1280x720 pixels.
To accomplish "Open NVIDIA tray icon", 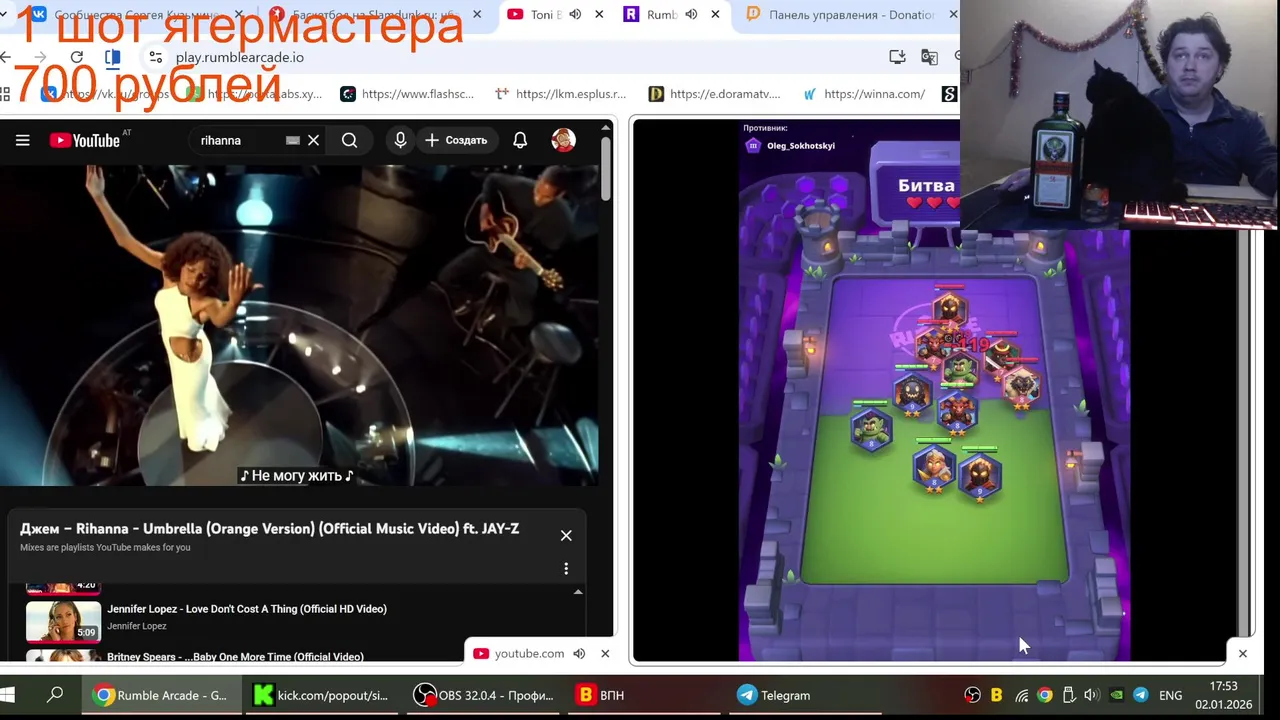I will [1116, 695].
